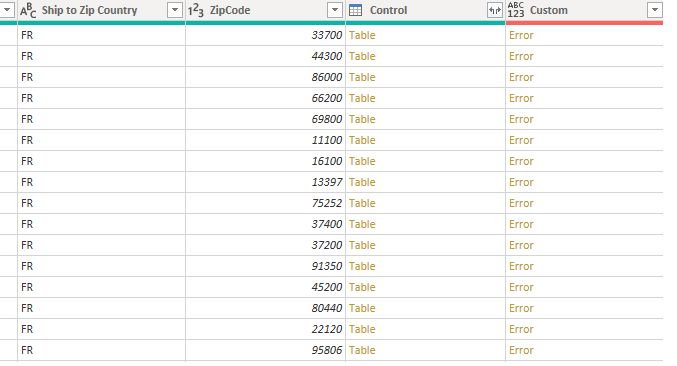
Task: View the Error in row 11100
Action: [x=521, y=140]
